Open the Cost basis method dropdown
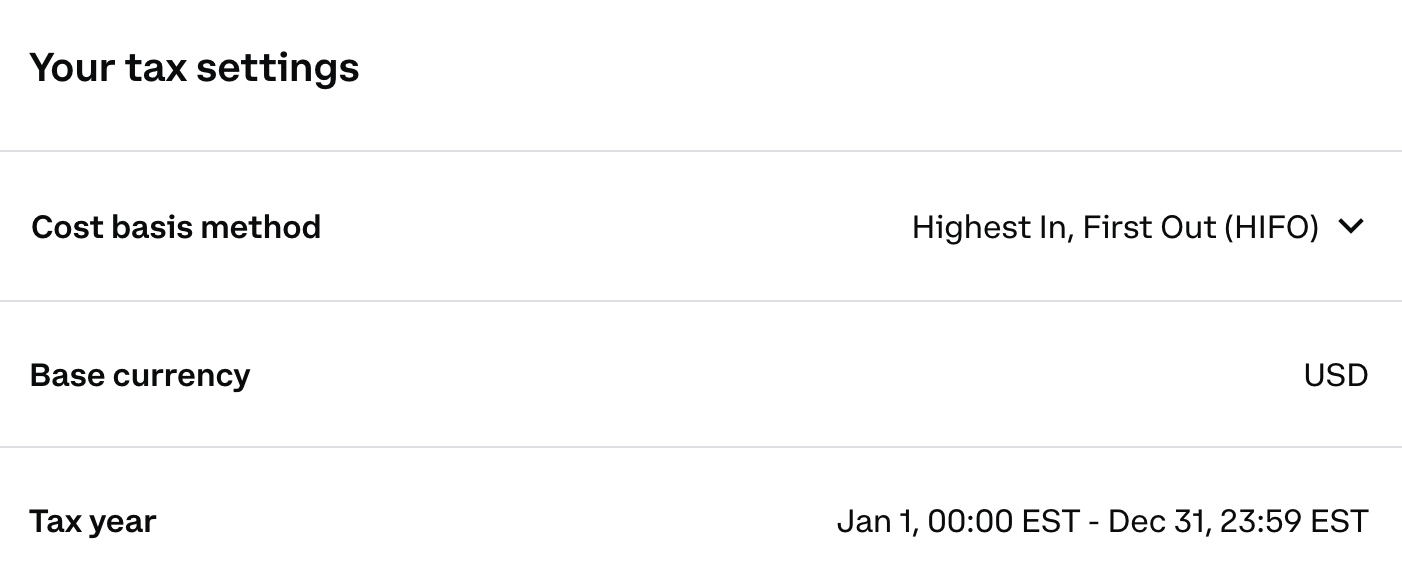The image size is (1402, 580). (1138, 227)
